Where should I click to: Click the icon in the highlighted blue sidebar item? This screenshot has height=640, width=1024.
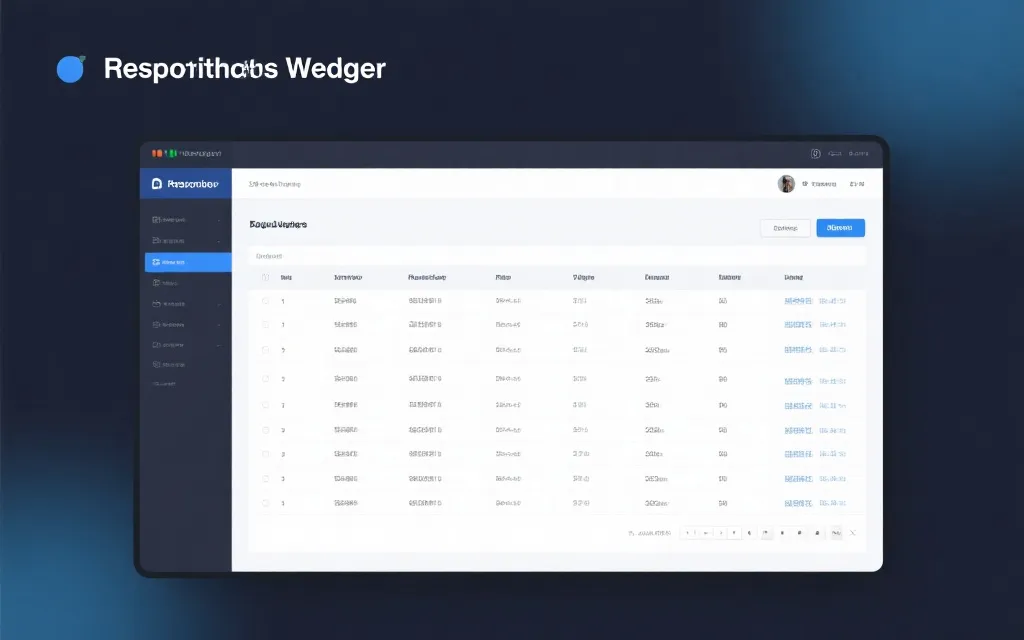[156, 262]
